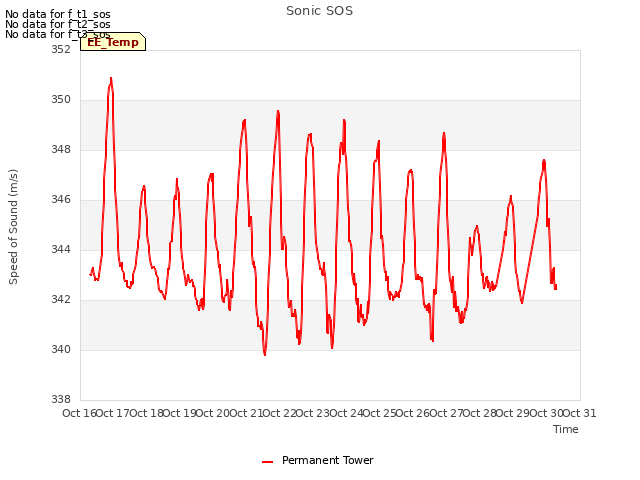This screenshot has width=640, height=480.
Task: Click the Oct 21 x-axis tick label
Action: [x=247, y=413]
